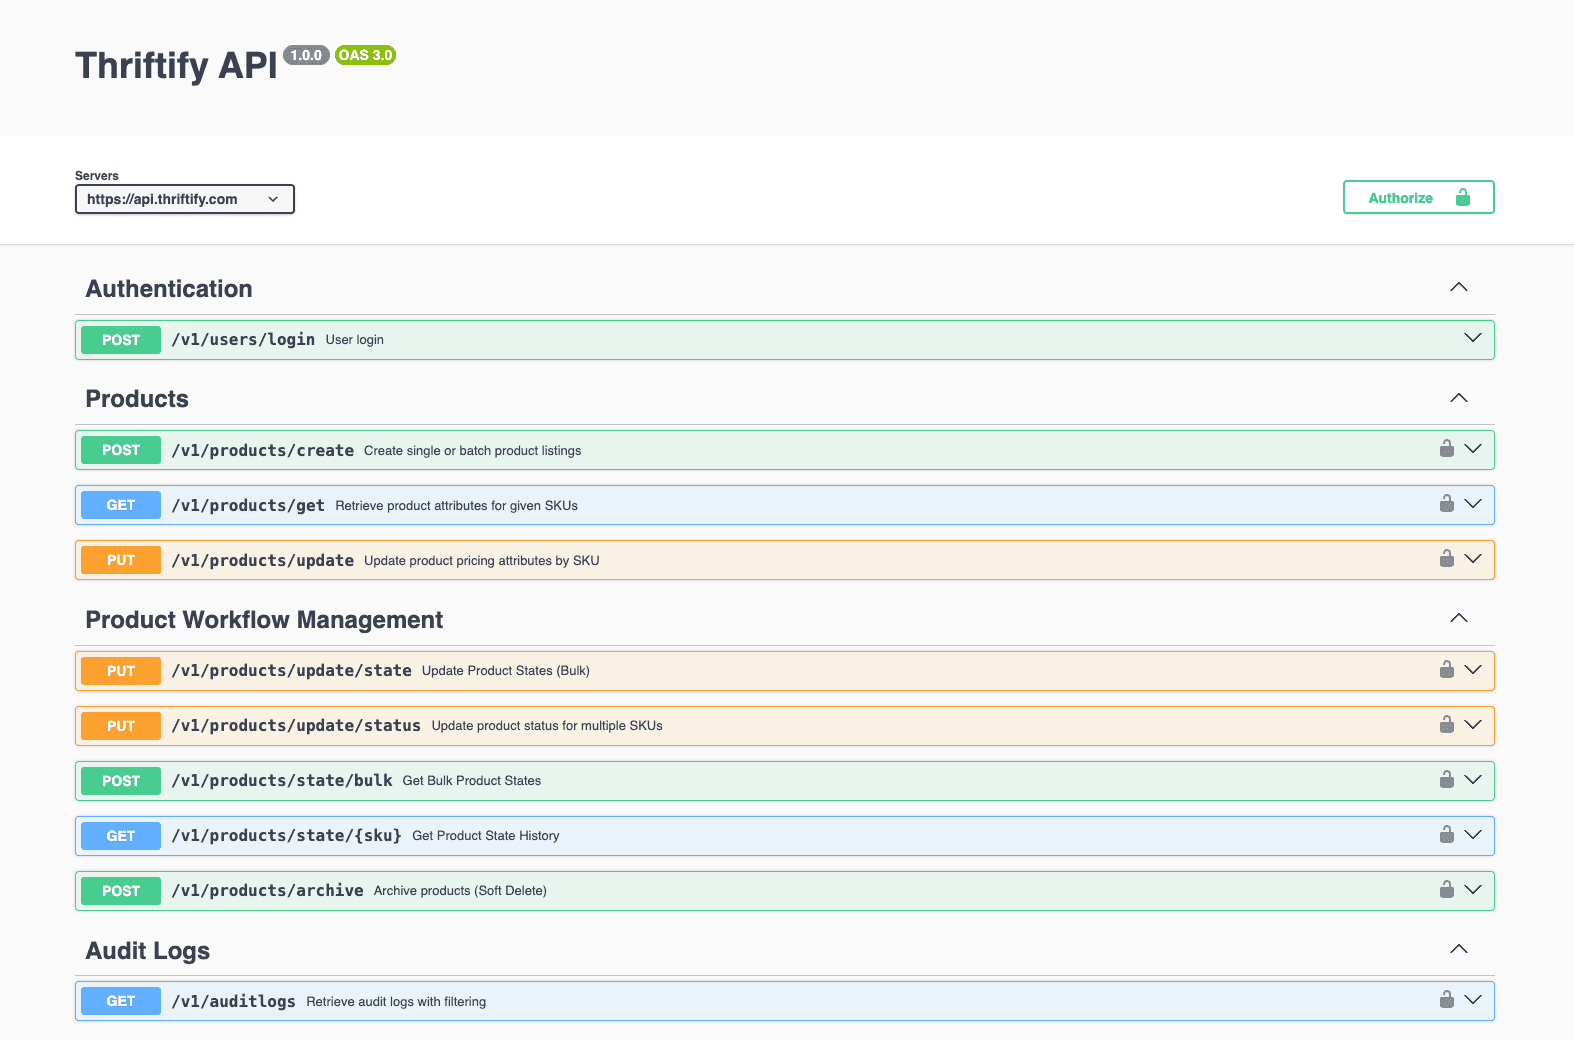The height and width of the screenshot is (1040, 1574).
Task: Expand the /v1/products/state/bulk operation chevron
Action: tap(1473, 780)
